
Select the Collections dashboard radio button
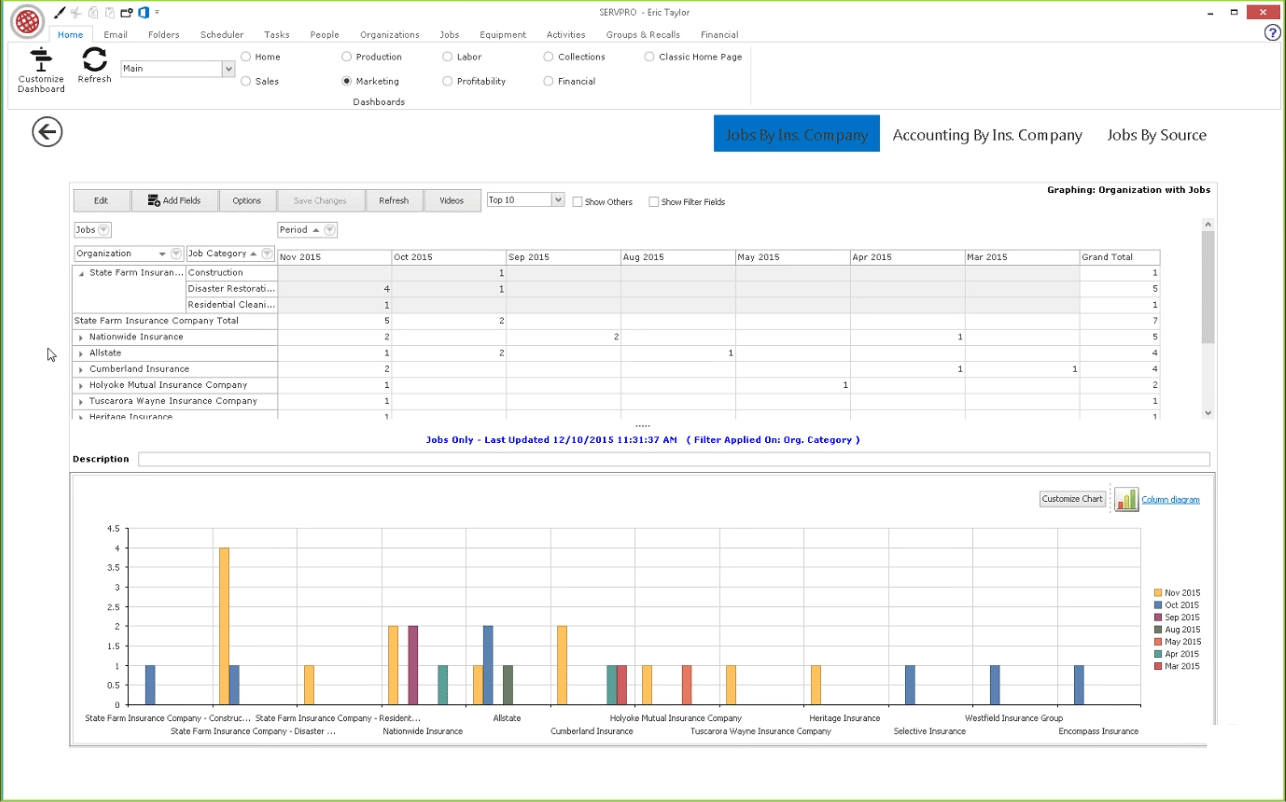[549, 57]
